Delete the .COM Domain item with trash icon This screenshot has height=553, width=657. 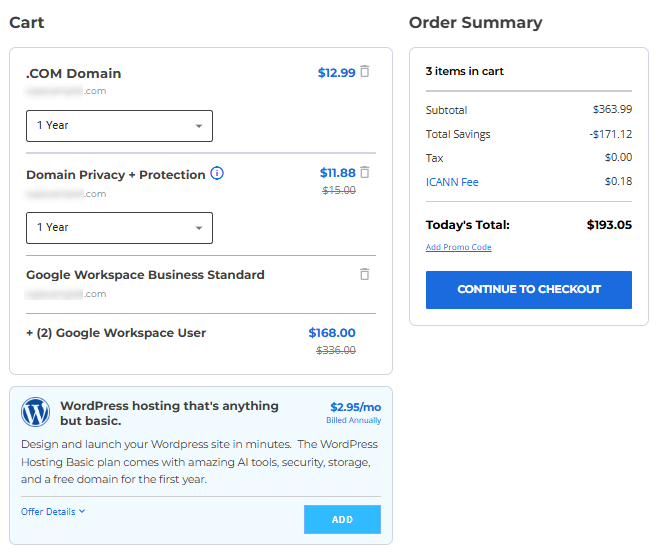(x=365, y=72)
